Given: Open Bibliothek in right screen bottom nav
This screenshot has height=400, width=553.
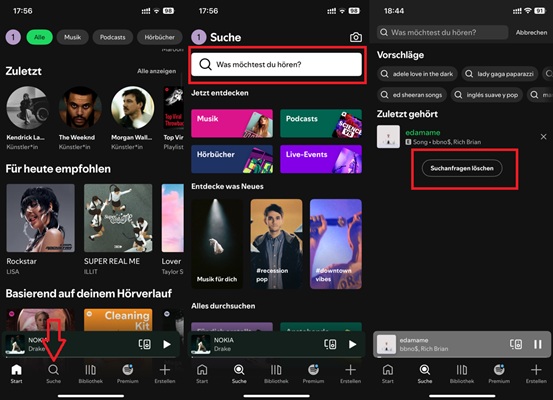Looking at the screenshot, I should coord(462,374).
